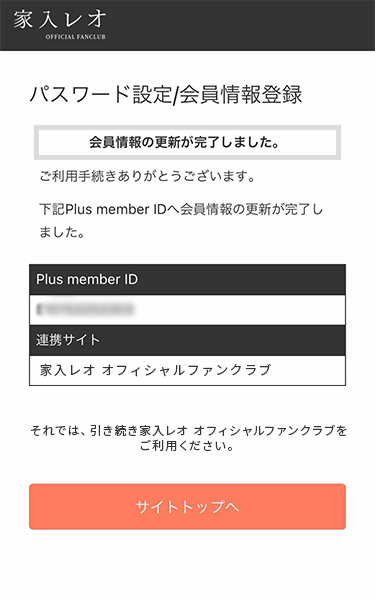Viewport: 375px width, 600px height.
Task: Click the 家入レオ Official Fanclub logo
Action: [60, 25]
